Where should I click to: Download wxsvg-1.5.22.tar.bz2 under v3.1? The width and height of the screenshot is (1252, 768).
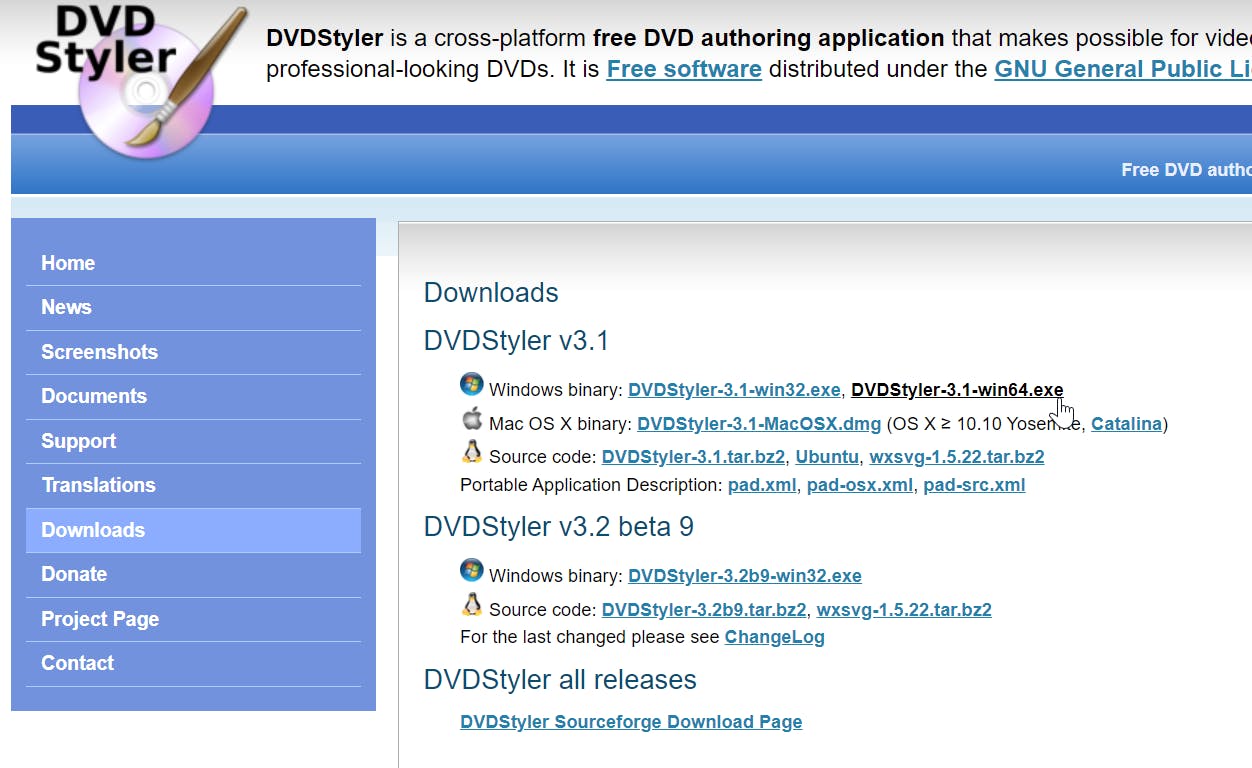pyautogui.click(x=957, y=457)
